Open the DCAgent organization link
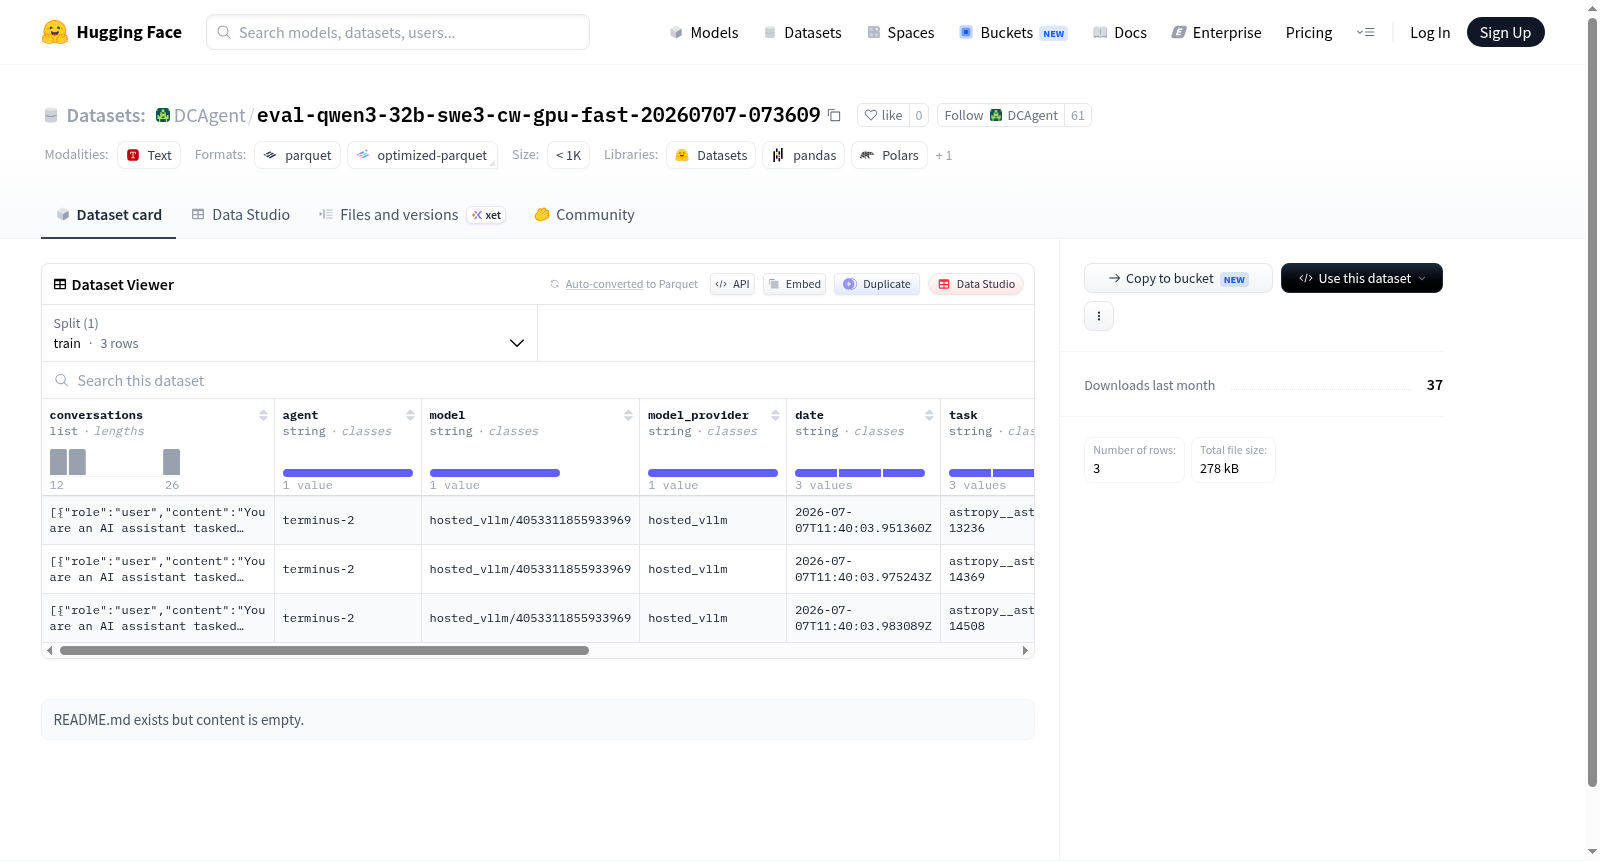 click(210, 115)
